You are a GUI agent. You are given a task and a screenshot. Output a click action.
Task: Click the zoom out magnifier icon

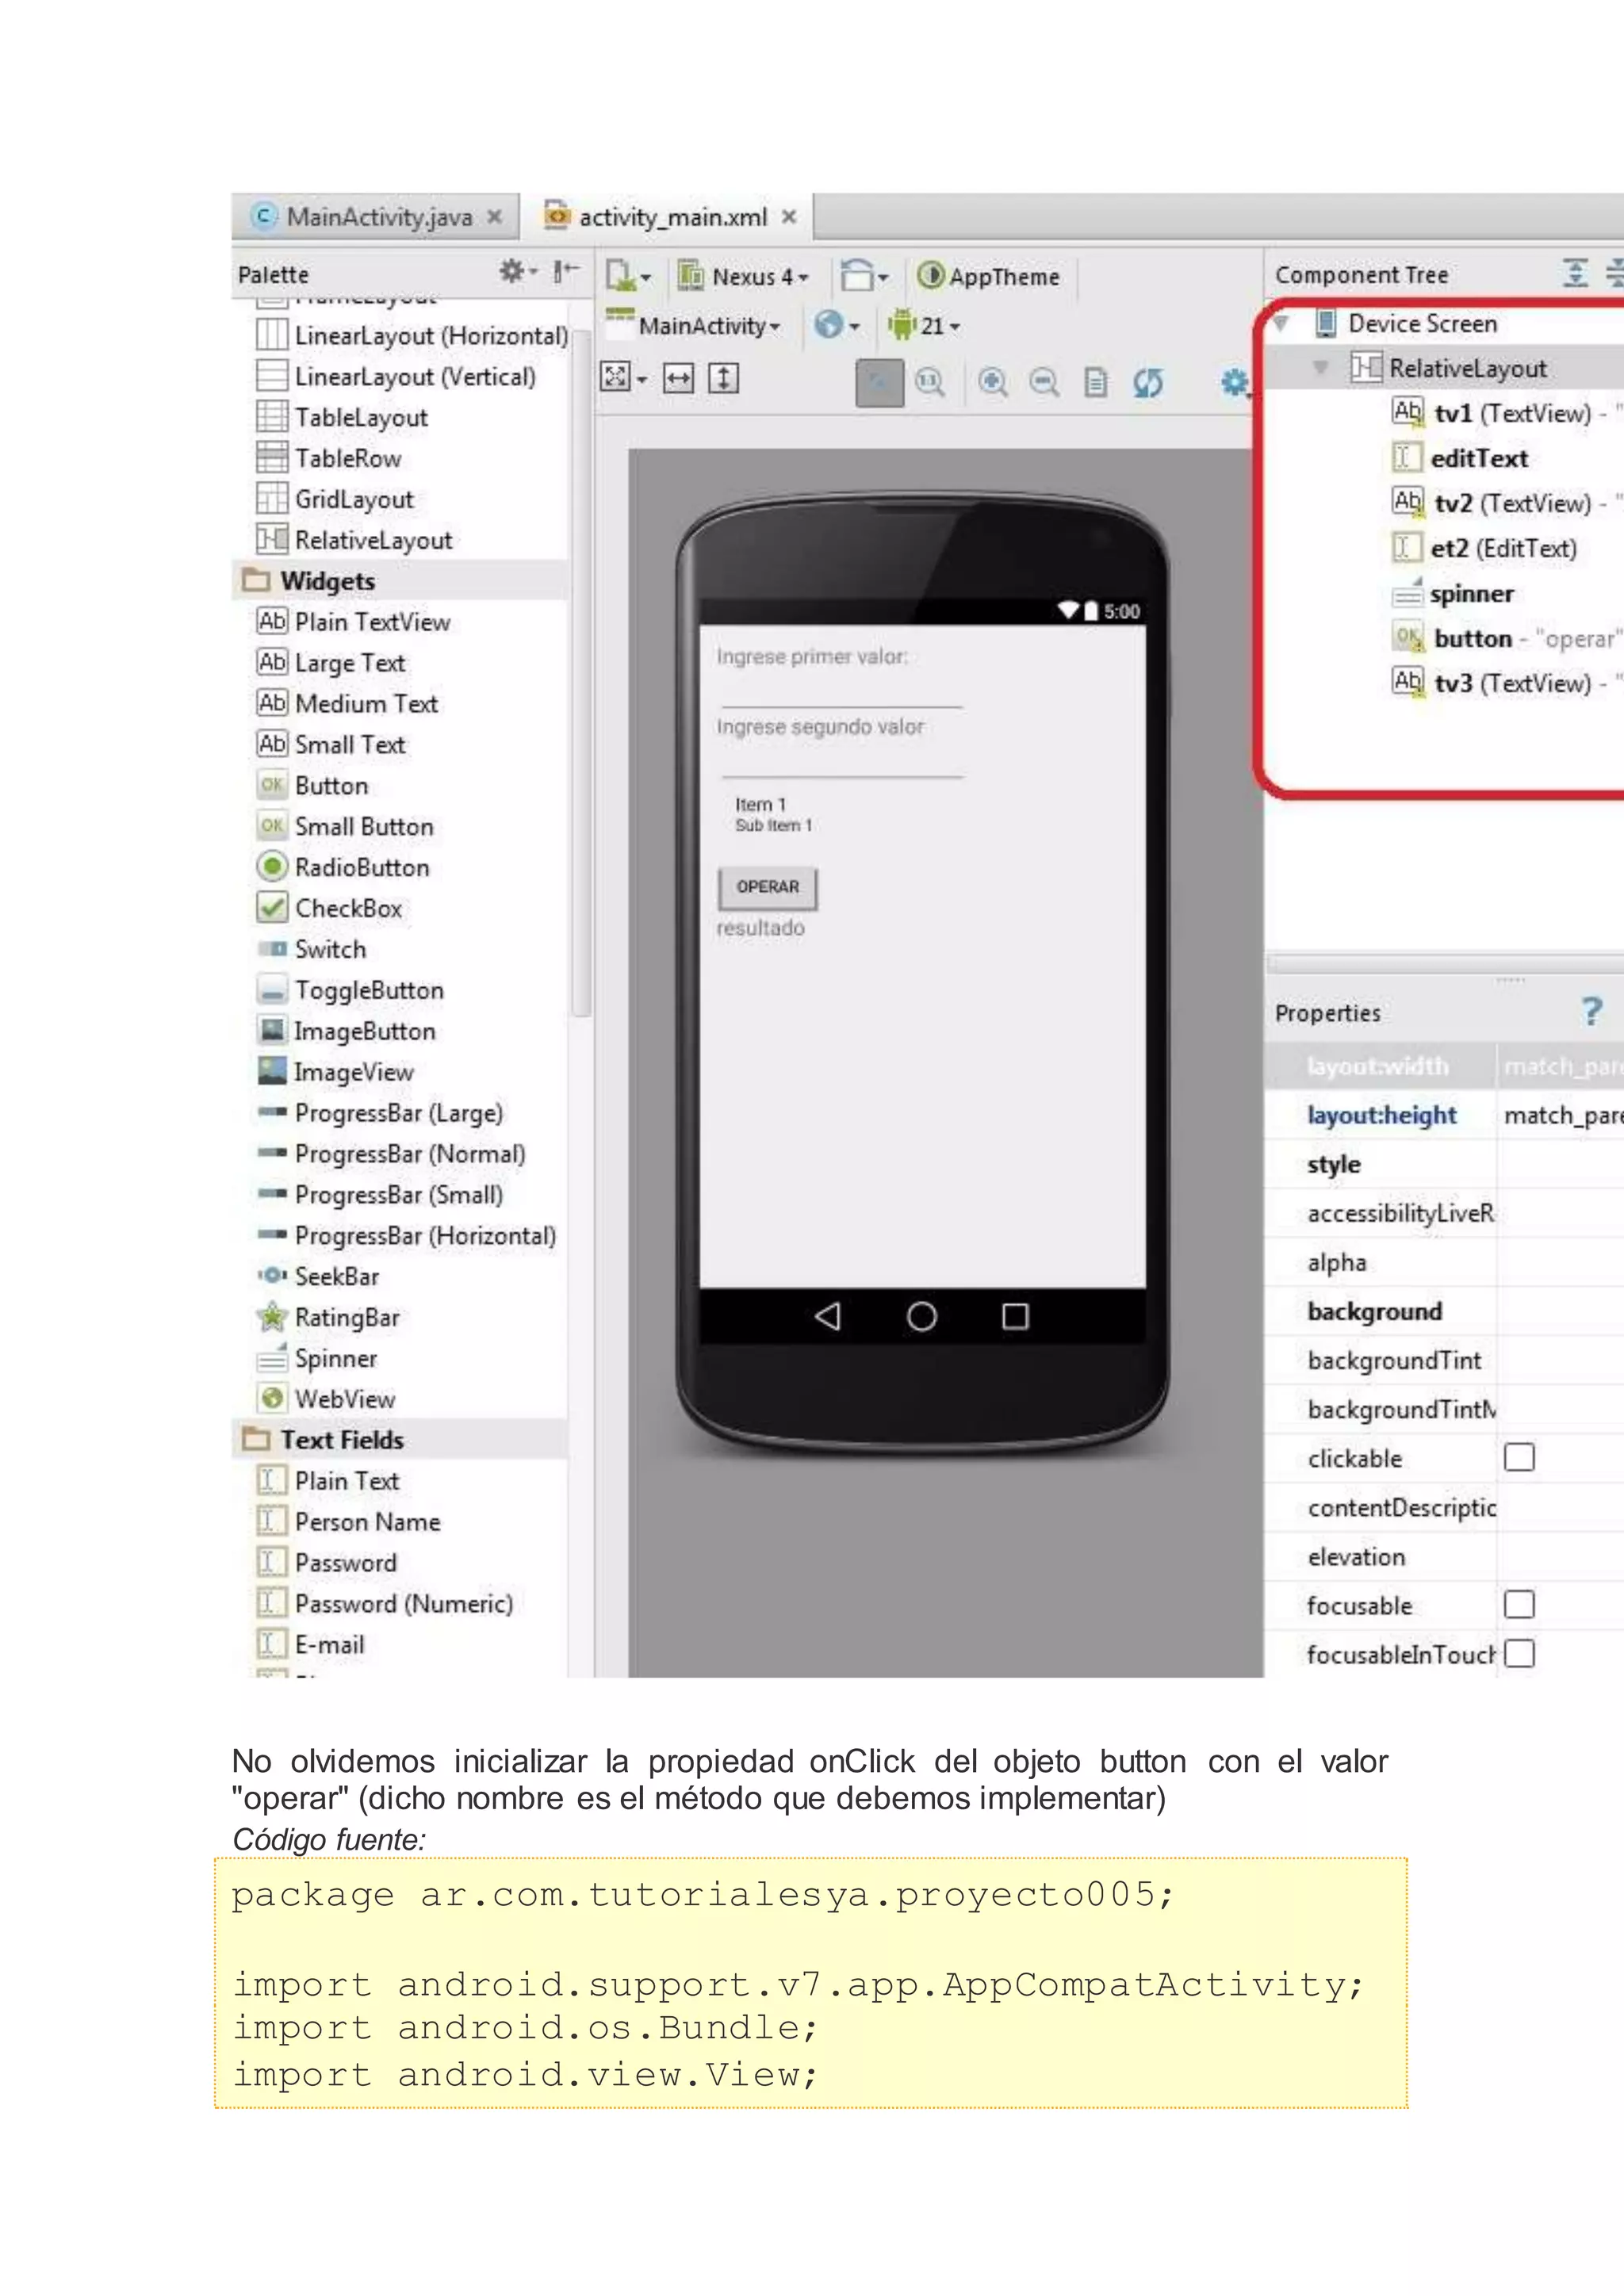coord(1044,382)
